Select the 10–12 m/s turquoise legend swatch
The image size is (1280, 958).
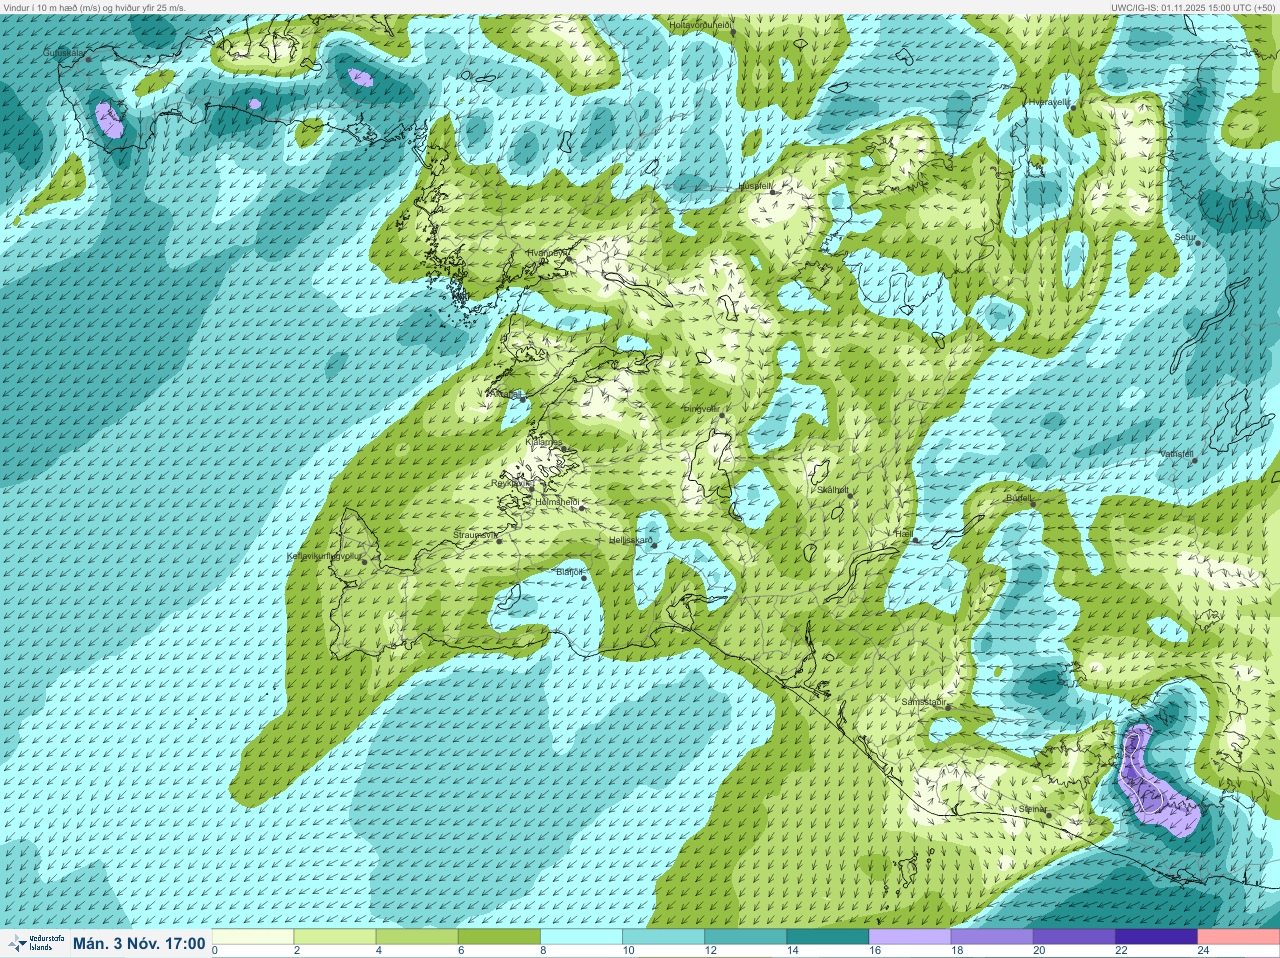[x=663, y=937]
